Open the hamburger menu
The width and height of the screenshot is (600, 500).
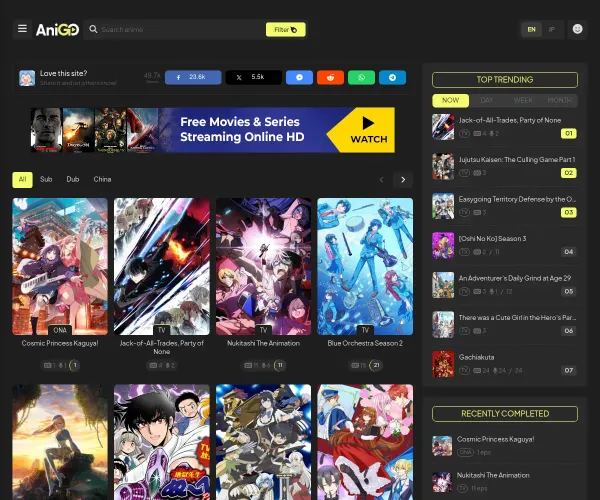[x=22, y=29]
